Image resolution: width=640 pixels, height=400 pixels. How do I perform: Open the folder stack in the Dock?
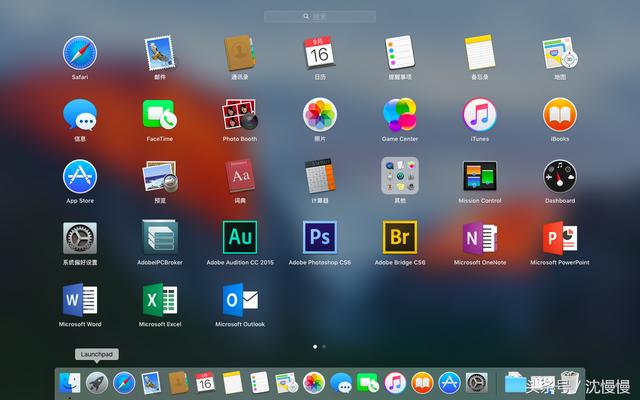515,383
